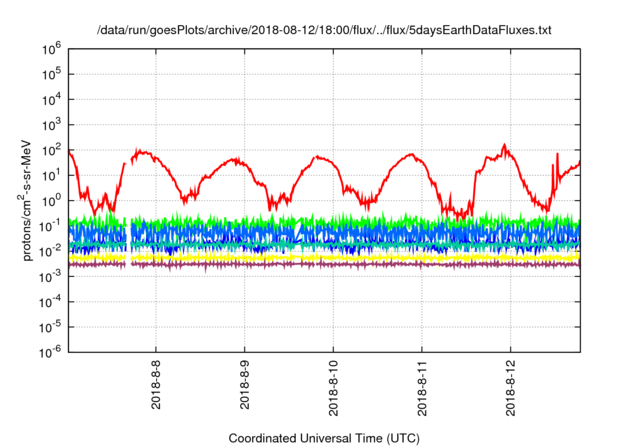This screenshot has width=640, height=448.
Task: Click the 10^0 y-axis tick label
Action: (51, 202)
